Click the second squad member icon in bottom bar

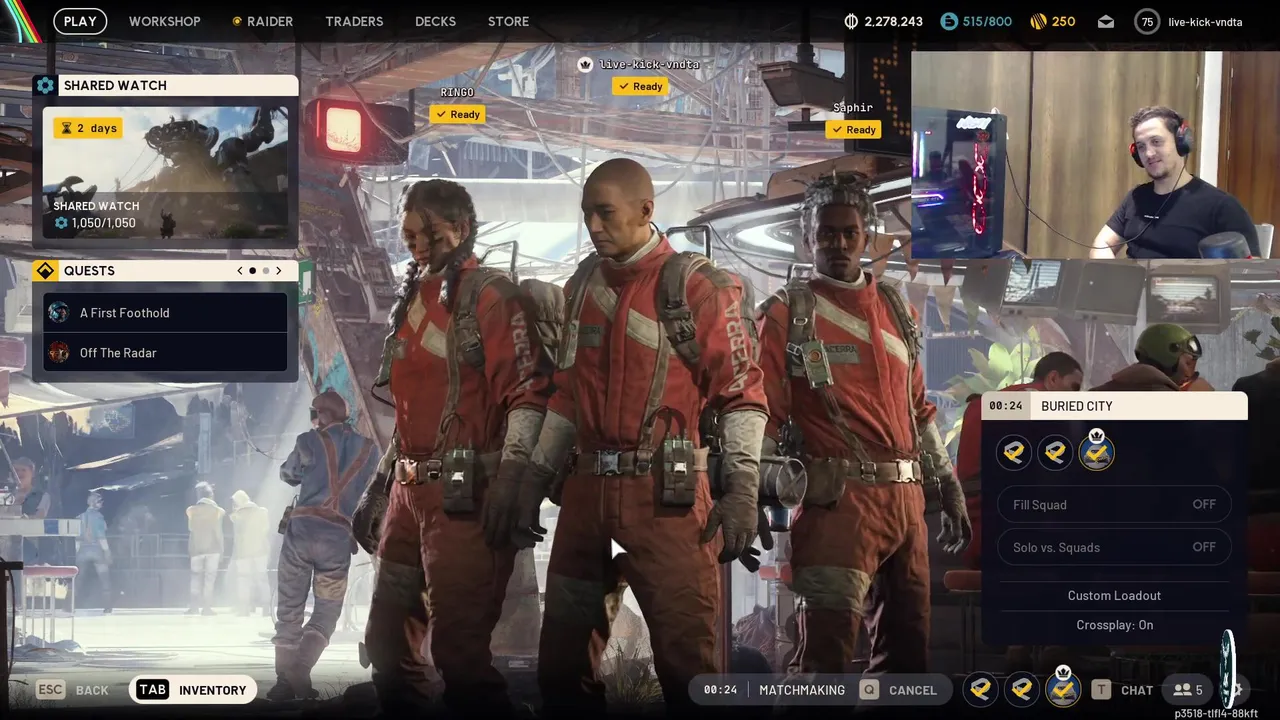pyautogui.click(x=1022, y=689)
